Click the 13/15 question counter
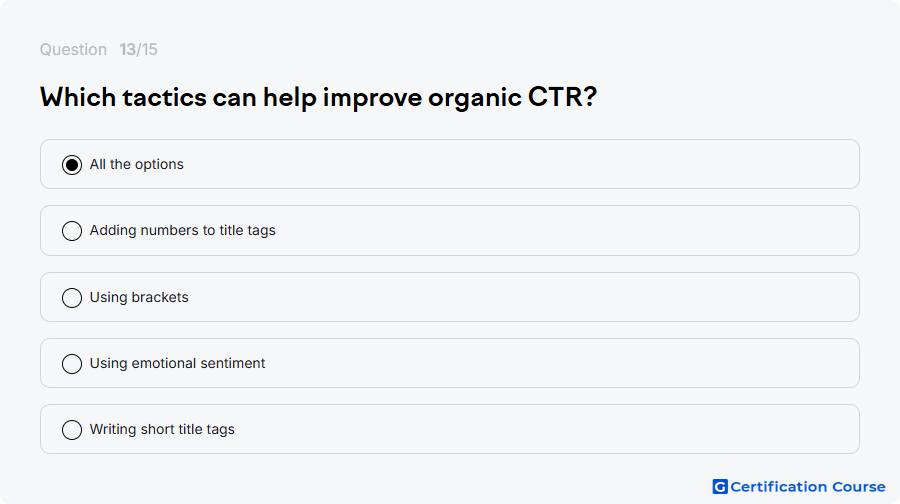Viewport: 900px width, 504px height. click(138, 49)
